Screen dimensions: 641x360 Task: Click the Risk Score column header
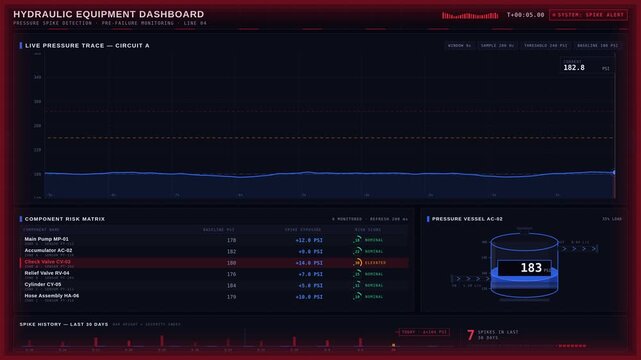pyautogui.click(x=368, y=230)
